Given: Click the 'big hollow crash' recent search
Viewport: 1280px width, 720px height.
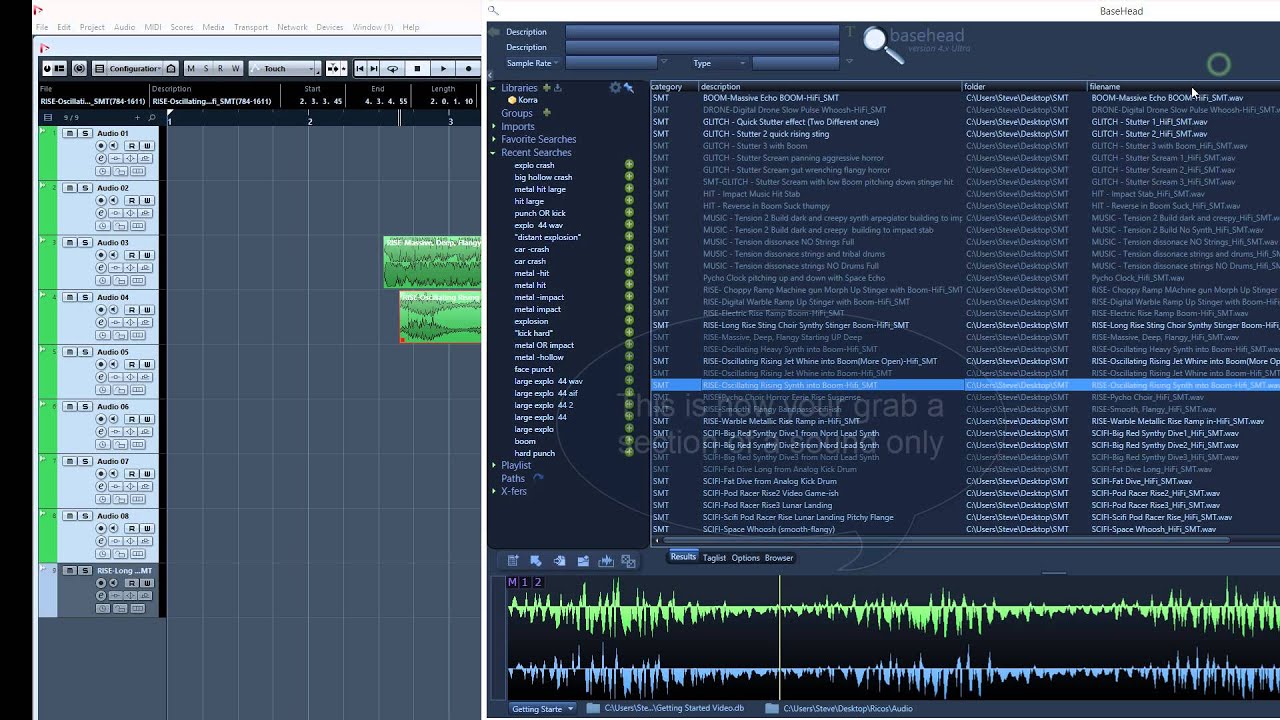Looking at the screenshot, I should [543, 177].
